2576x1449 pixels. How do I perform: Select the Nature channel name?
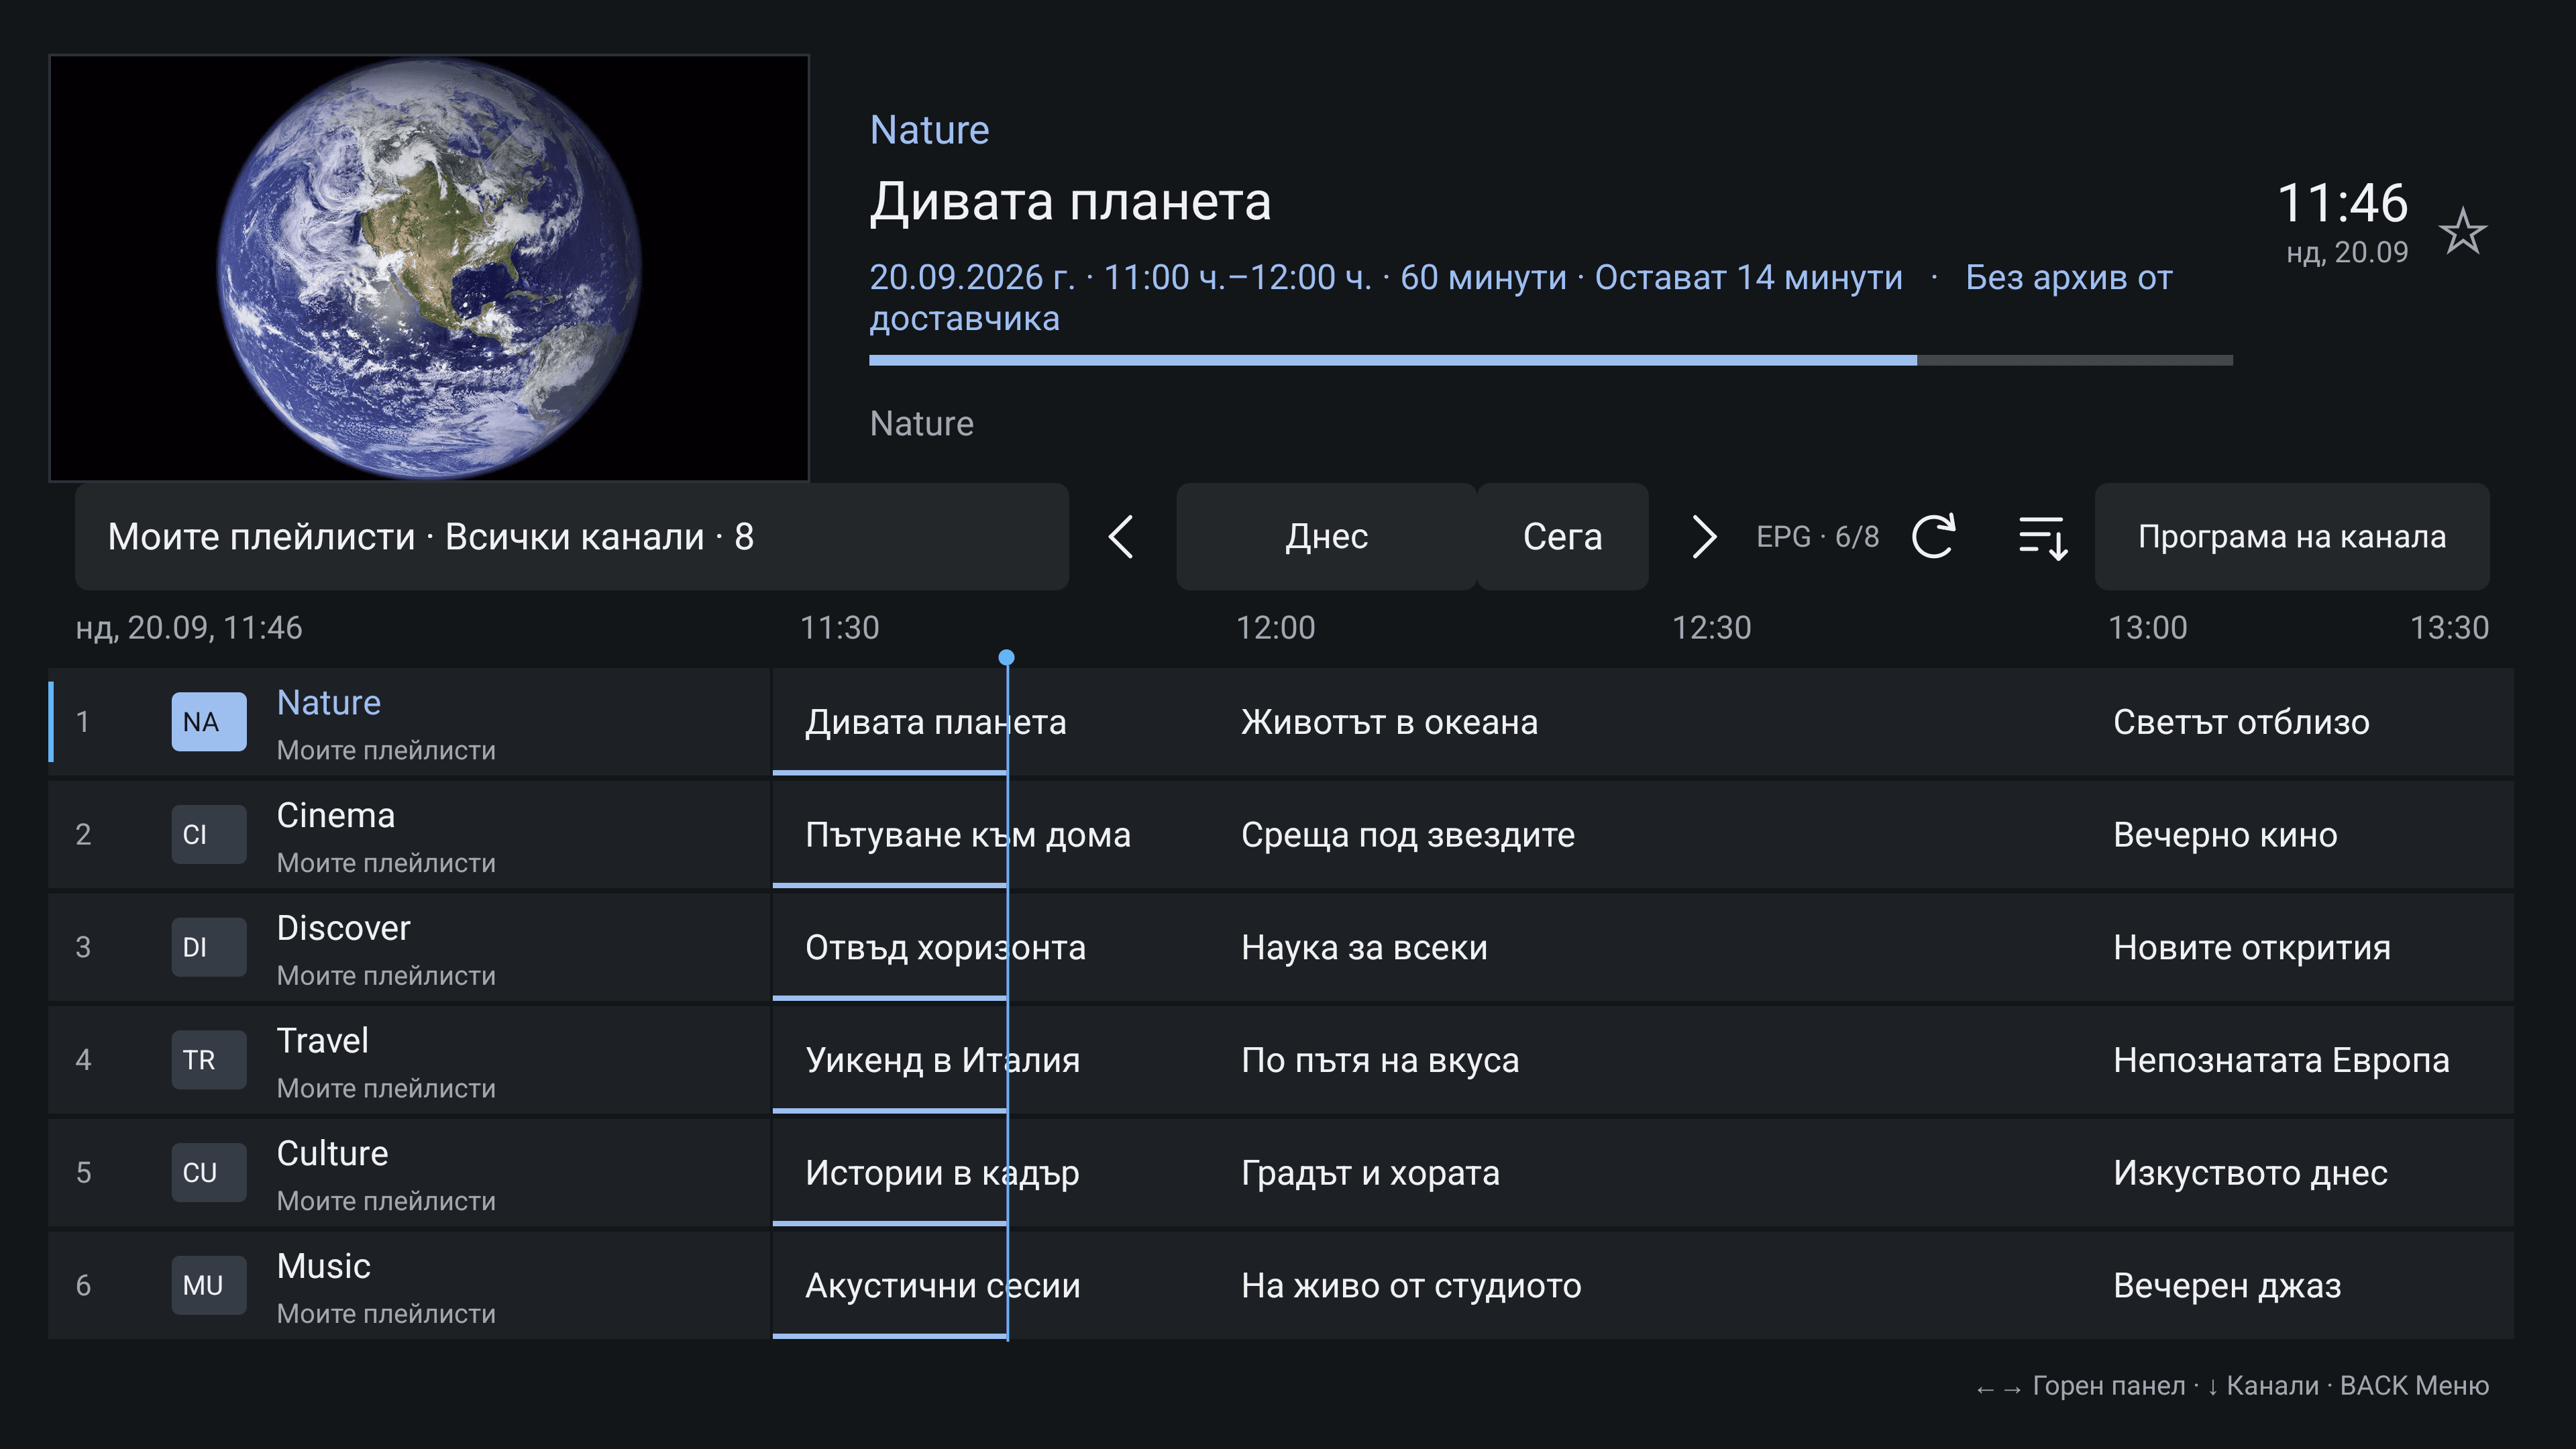point(329,702)
